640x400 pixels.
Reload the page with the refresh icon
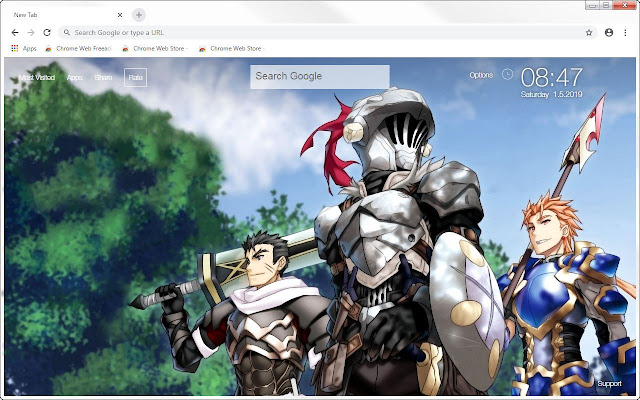(x=47, y=32)
